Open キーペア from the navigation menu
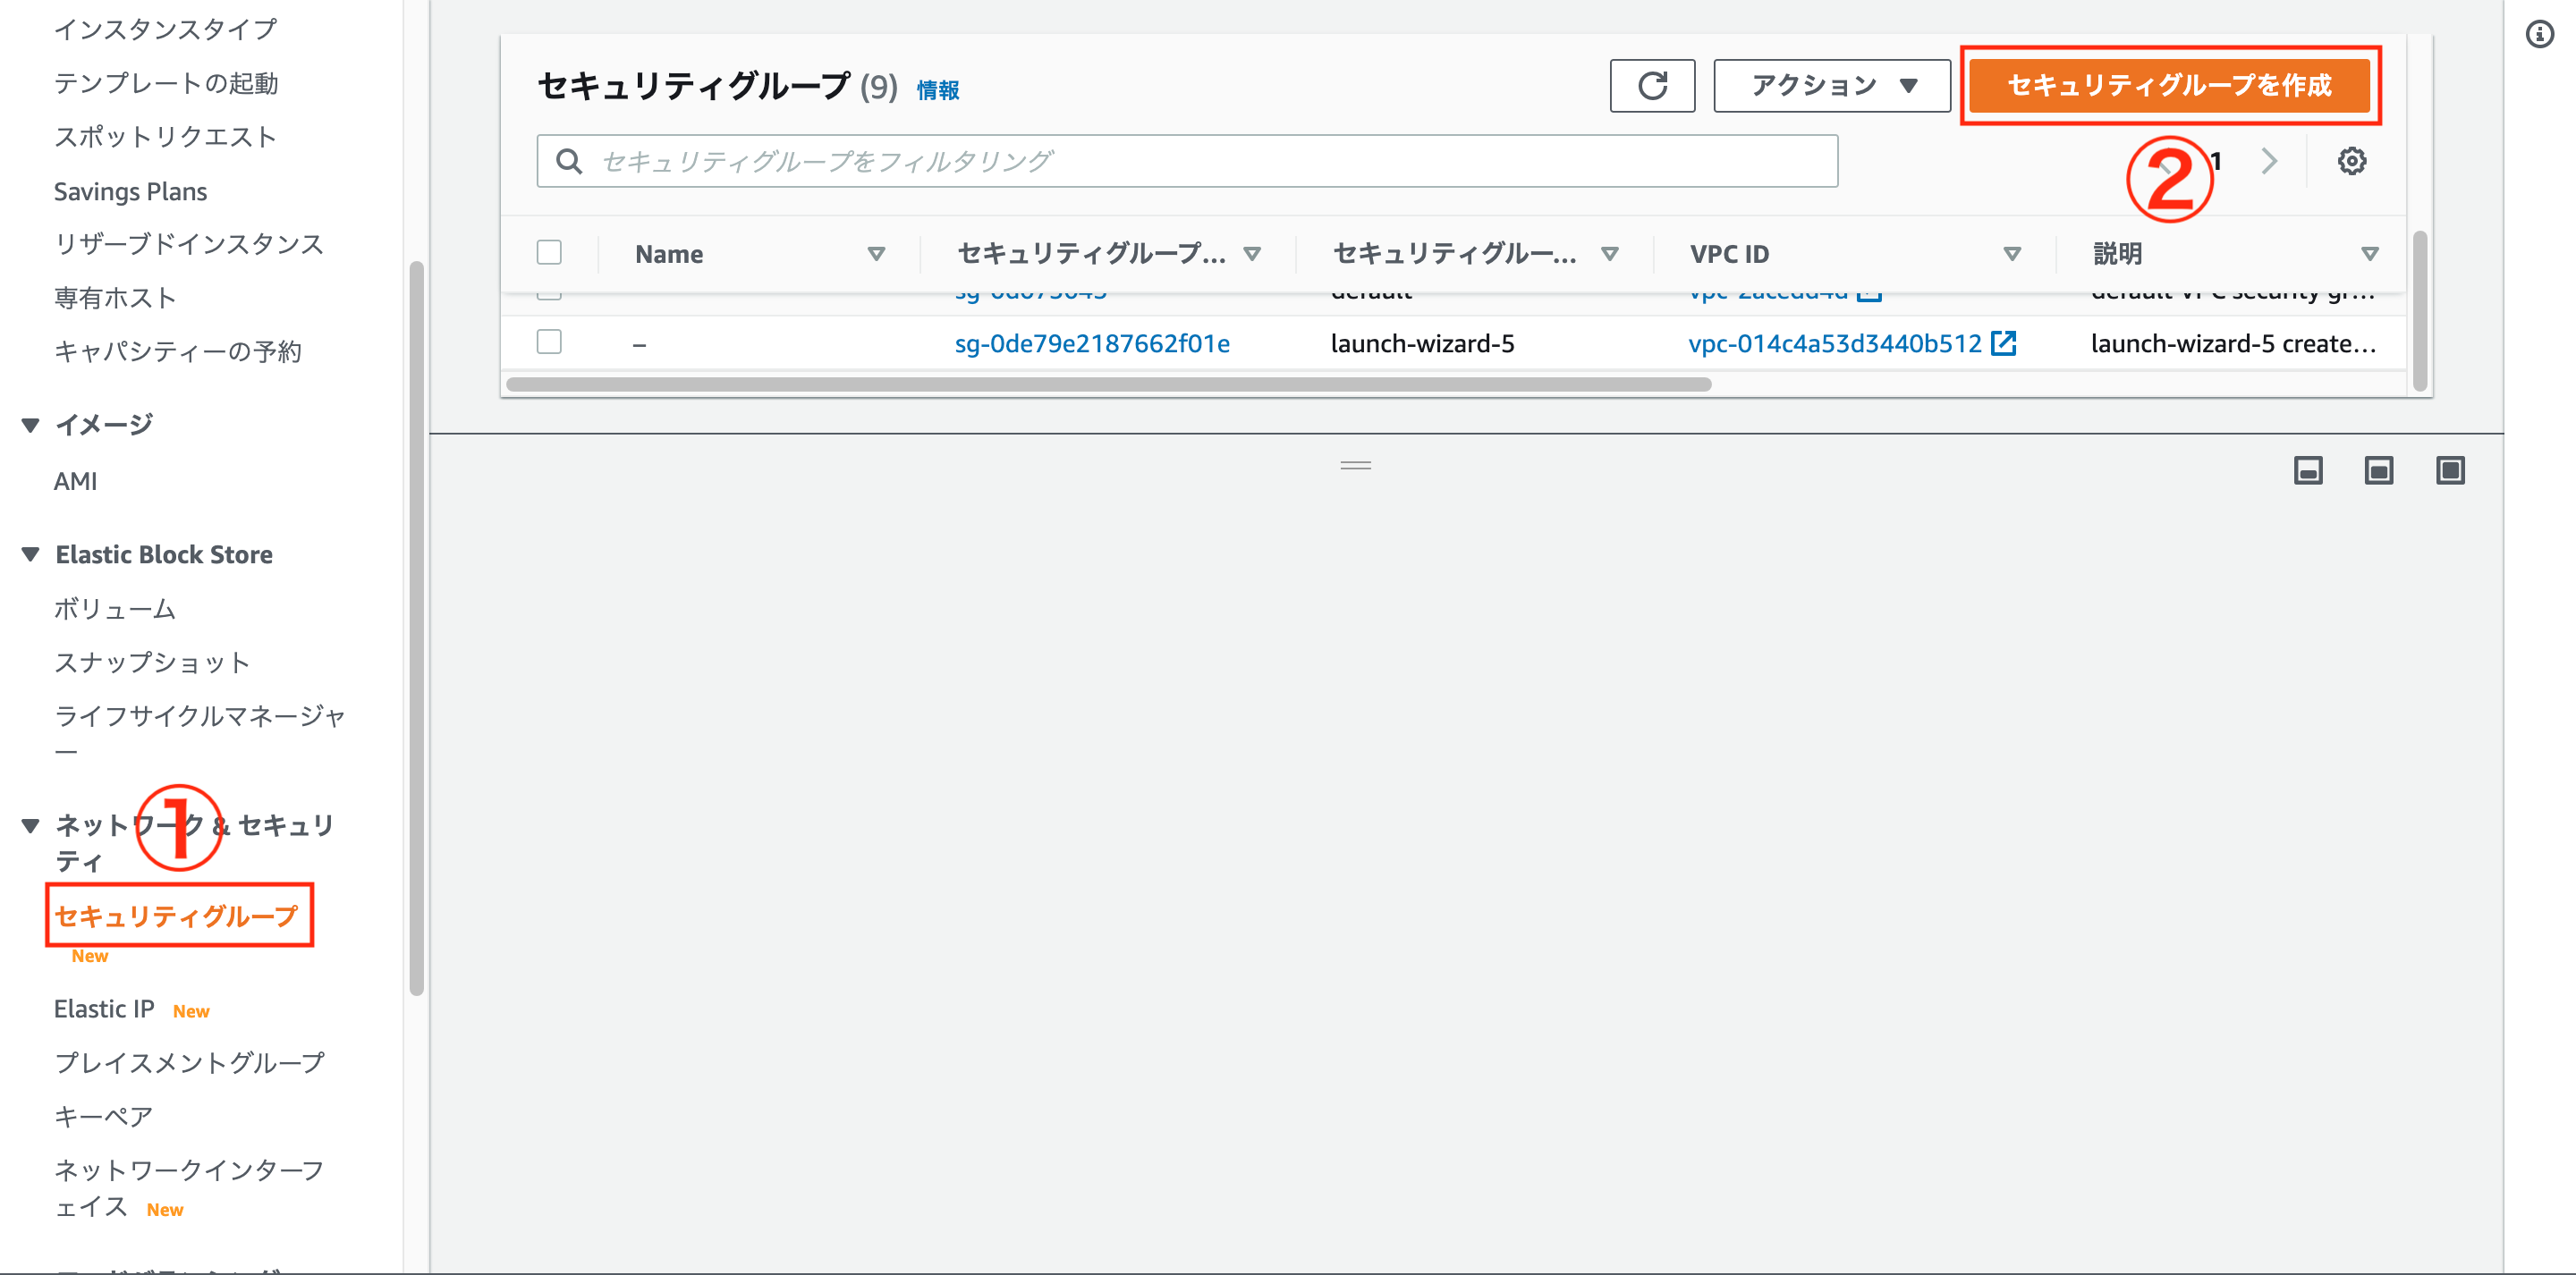The height and width of the screenshot is (1275, 2576). pos(103,1115)
